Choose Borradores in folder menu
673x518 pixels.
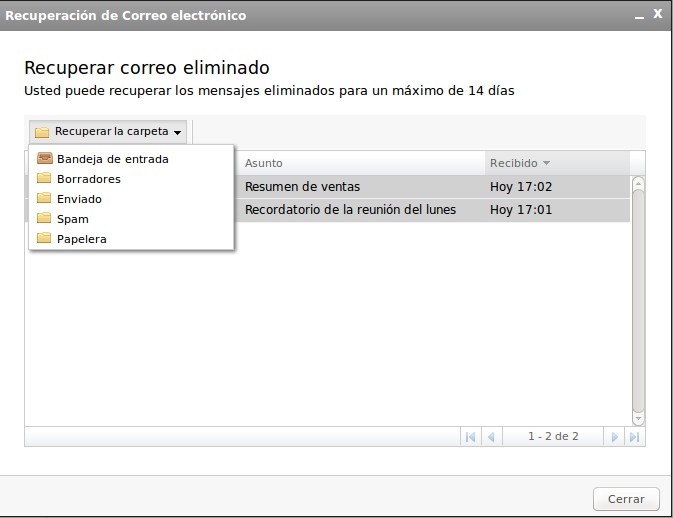pyautogui.click(x=131, y=179)
